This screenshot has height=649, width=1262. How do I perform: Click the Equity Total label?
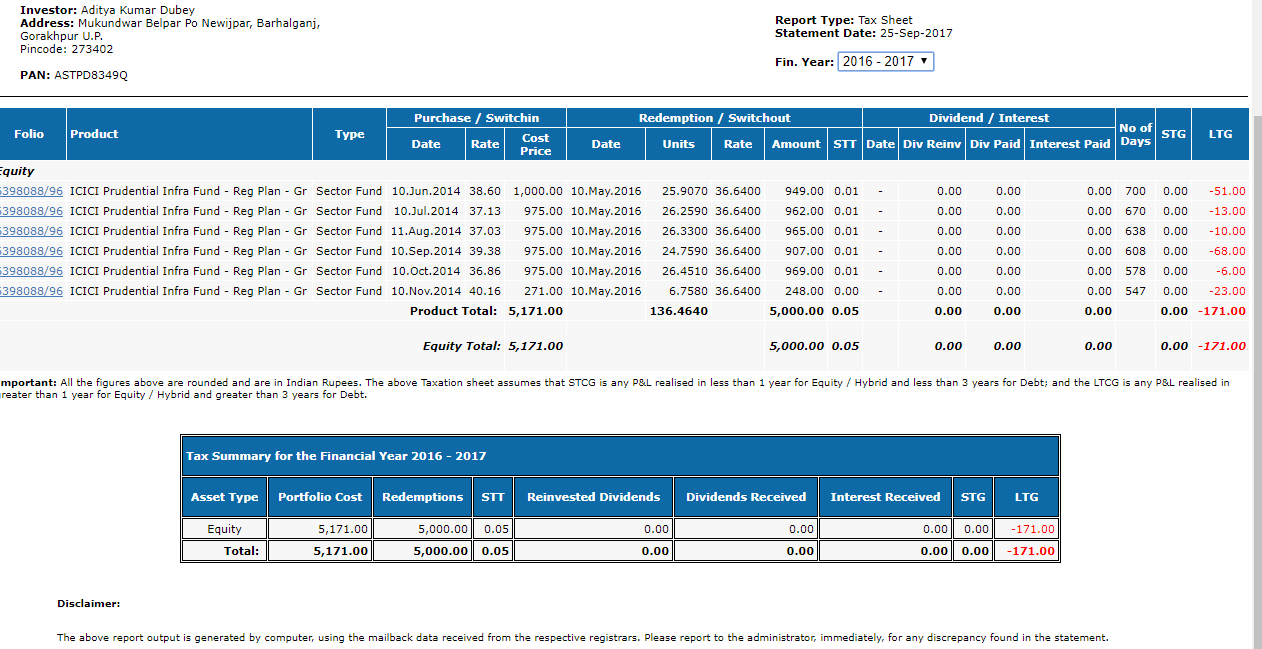461,346
